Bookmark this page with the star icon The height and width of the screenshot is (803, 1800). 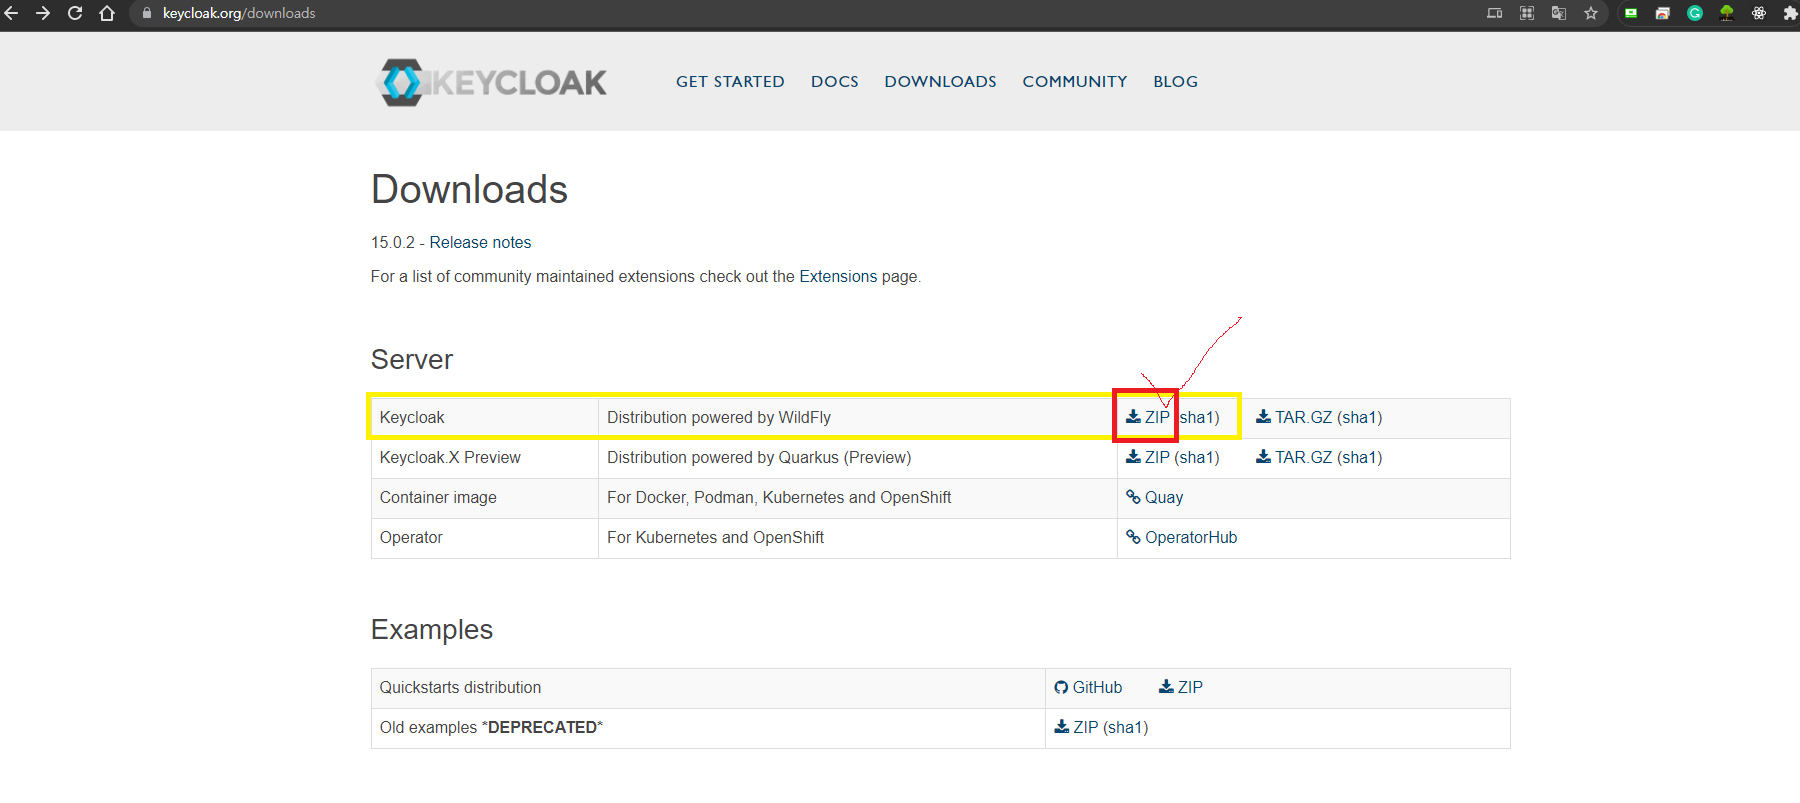point(1591,13)
